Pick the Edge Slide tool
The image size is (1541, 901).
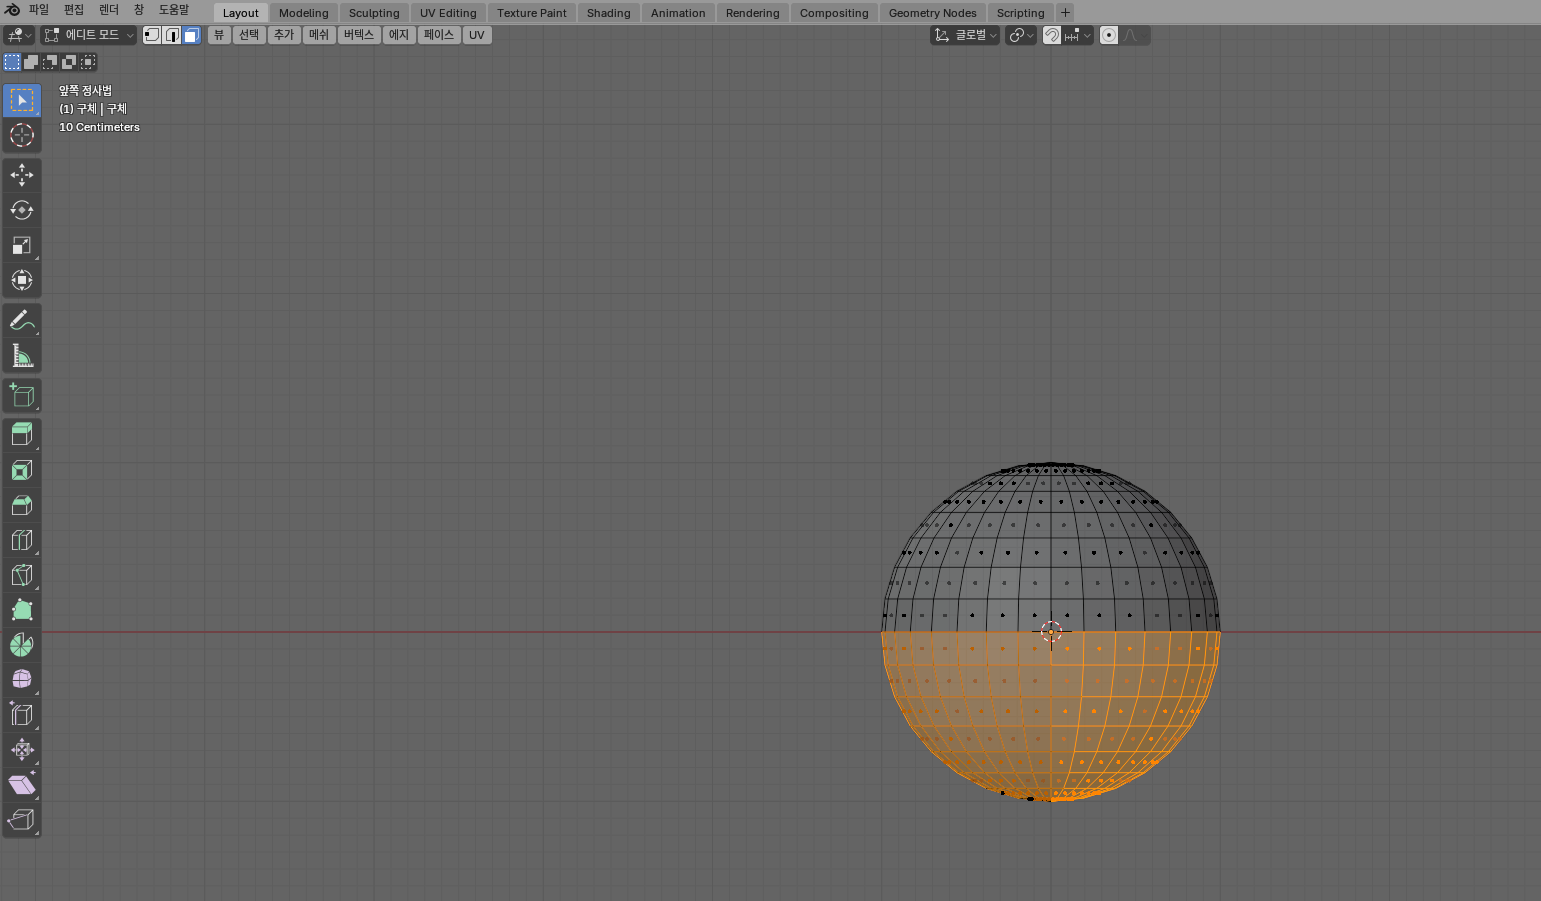22,715
